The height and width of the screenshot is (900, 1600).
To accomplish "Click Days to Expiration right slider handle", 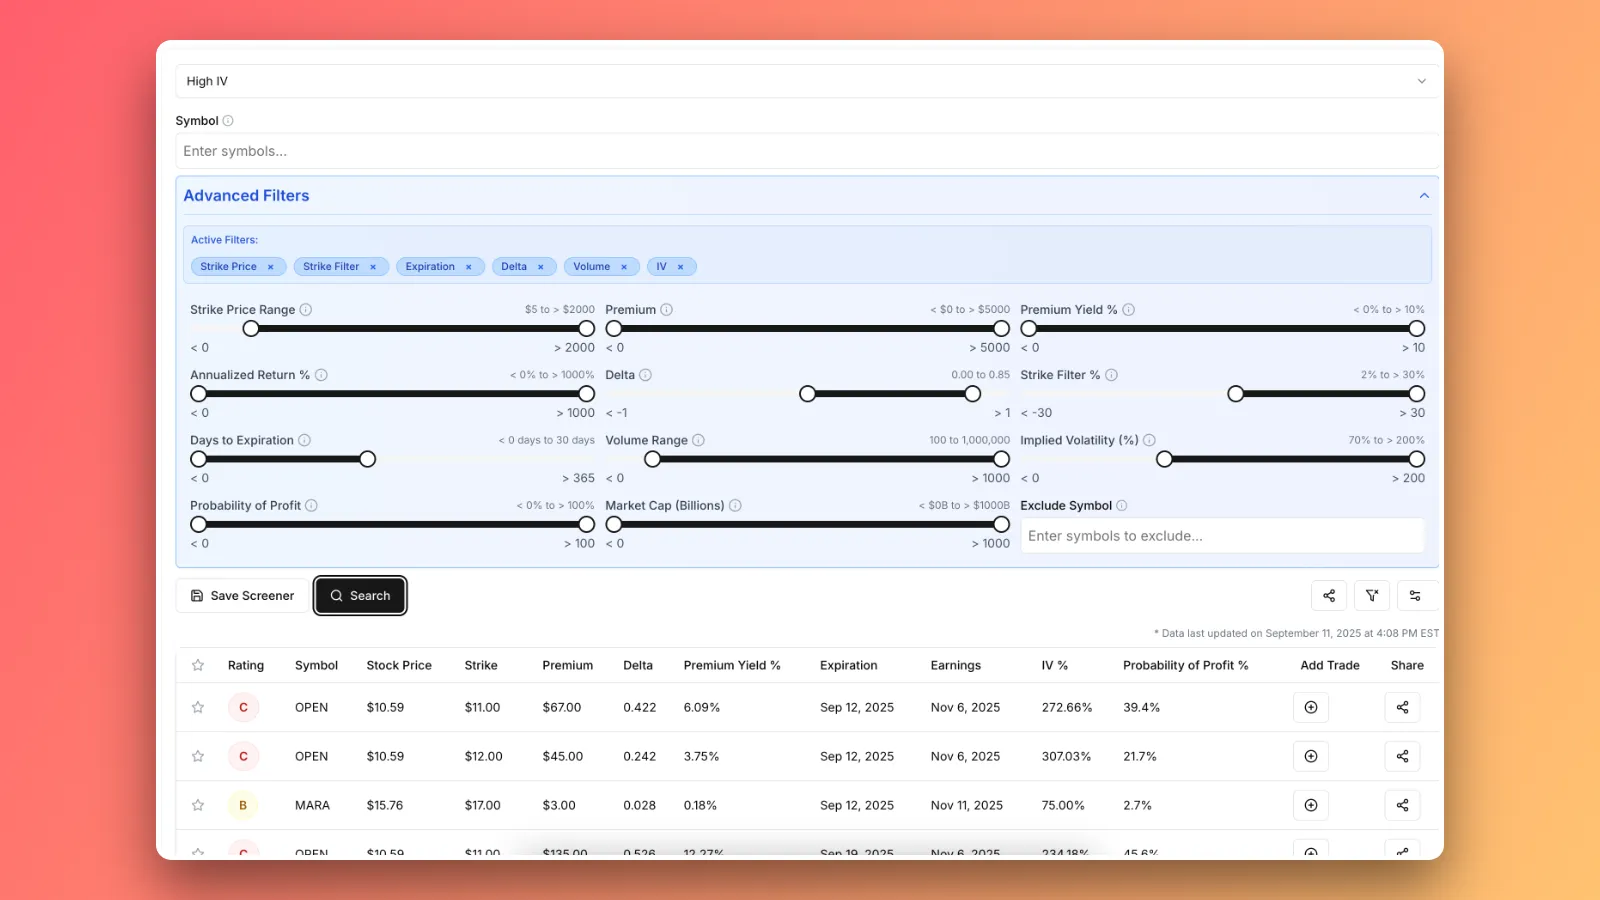I will pos(368,459).
